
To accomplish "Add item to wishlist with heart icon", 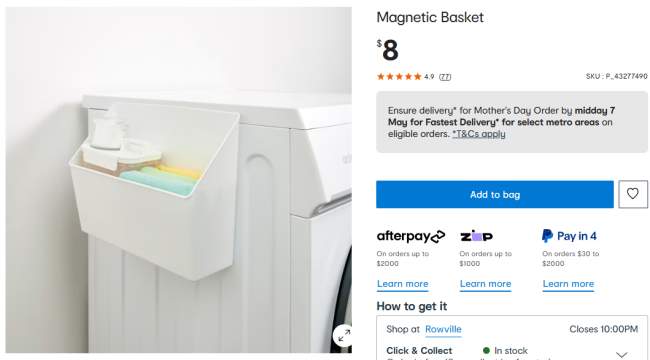I will point(633,194).
